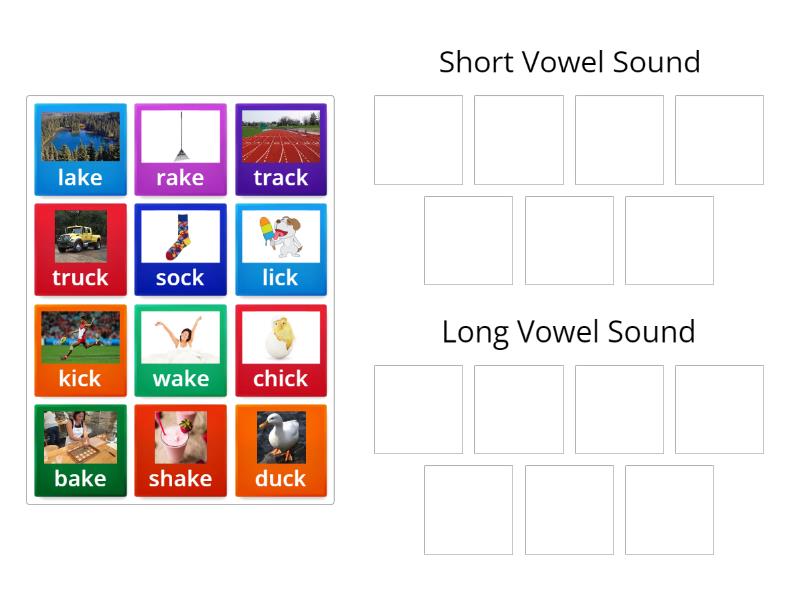This screenshot has height=600, width=800.
Task: Click the duck word card
Action: click(281, 450)
